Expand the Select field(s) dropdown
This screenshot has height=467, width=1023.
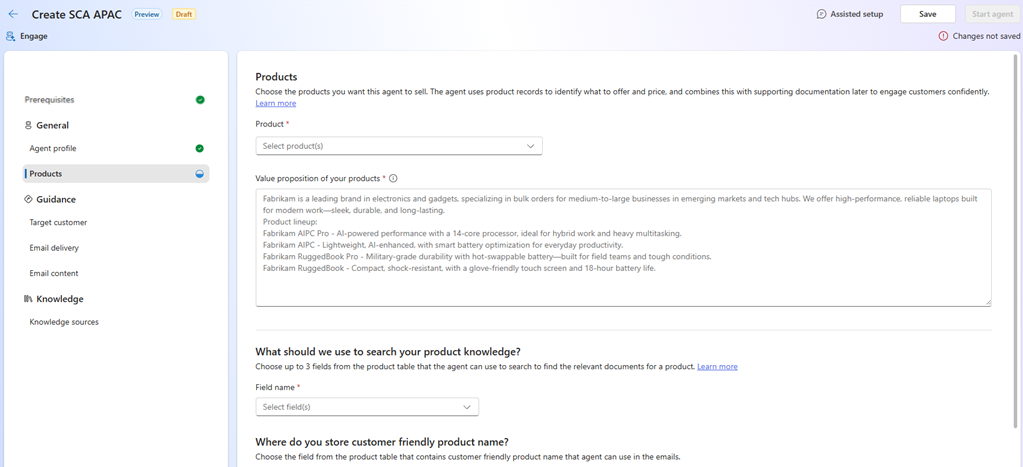coord(366,407)
